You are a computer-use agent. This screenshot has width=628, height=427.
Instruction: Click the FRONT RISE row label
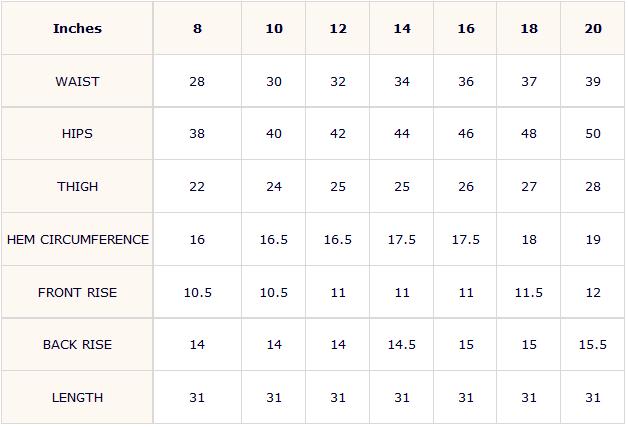coord(77,292)
